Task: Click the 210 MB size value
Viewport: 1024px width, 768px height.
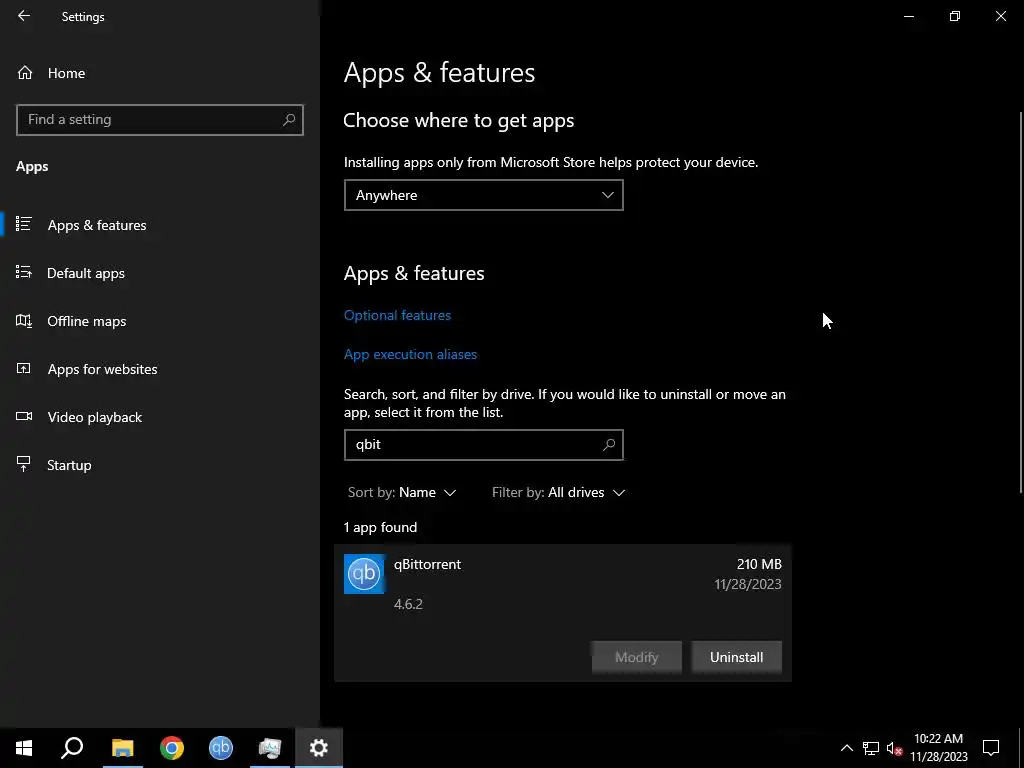Action: [759, 564]
